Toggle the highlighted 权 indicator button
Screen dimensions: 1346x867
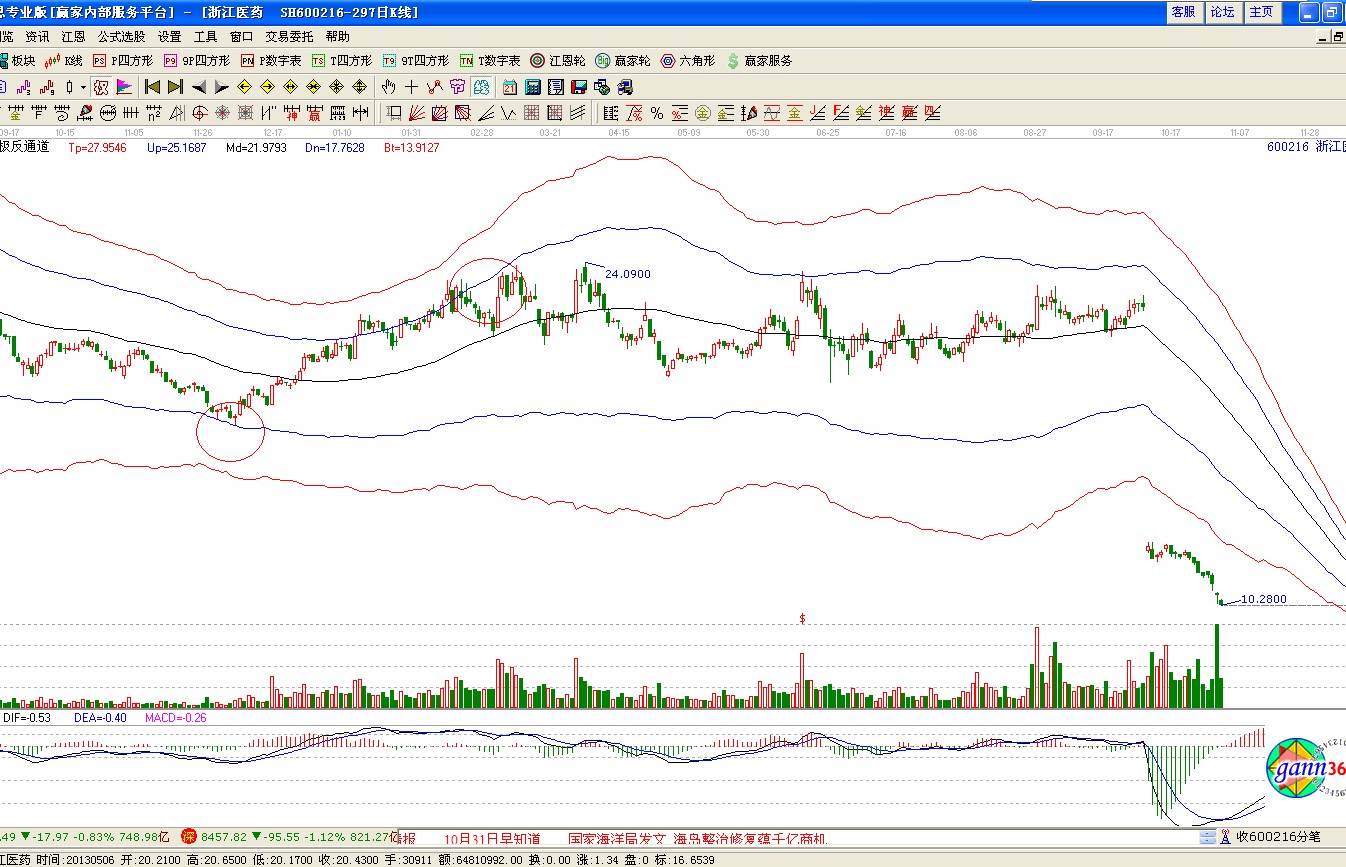101,87
